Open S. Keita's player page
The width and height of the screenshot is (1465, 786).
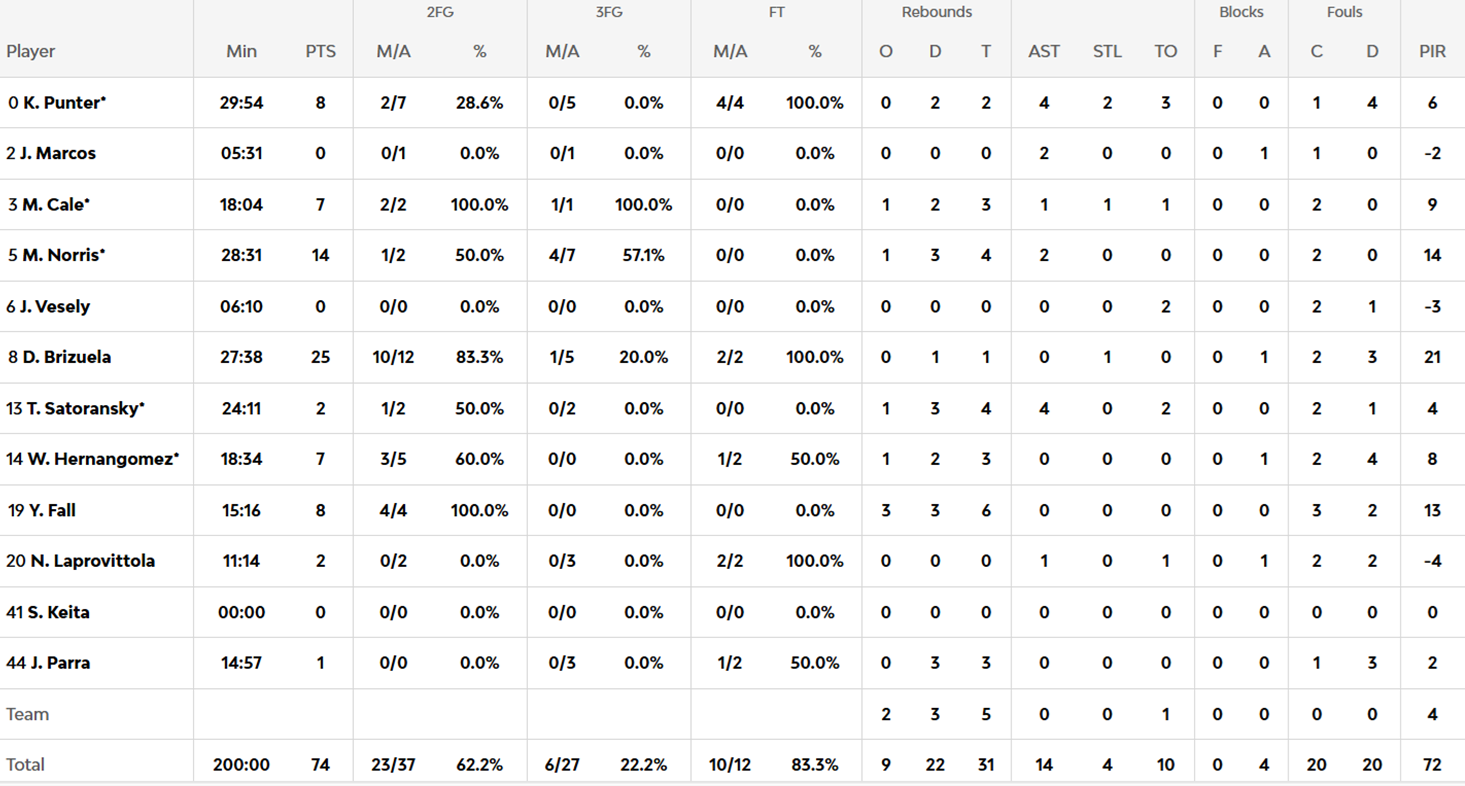tap(56, 612)
